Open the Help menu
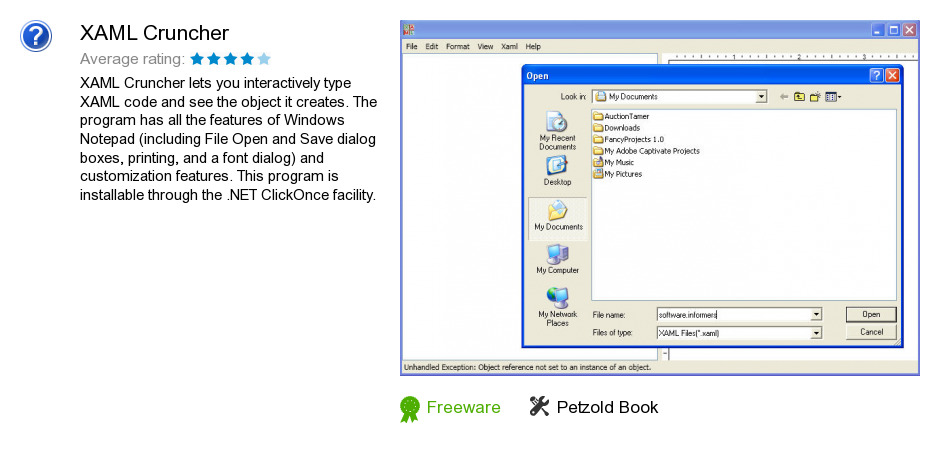This screenshot has height=453, width=940. 533,46
